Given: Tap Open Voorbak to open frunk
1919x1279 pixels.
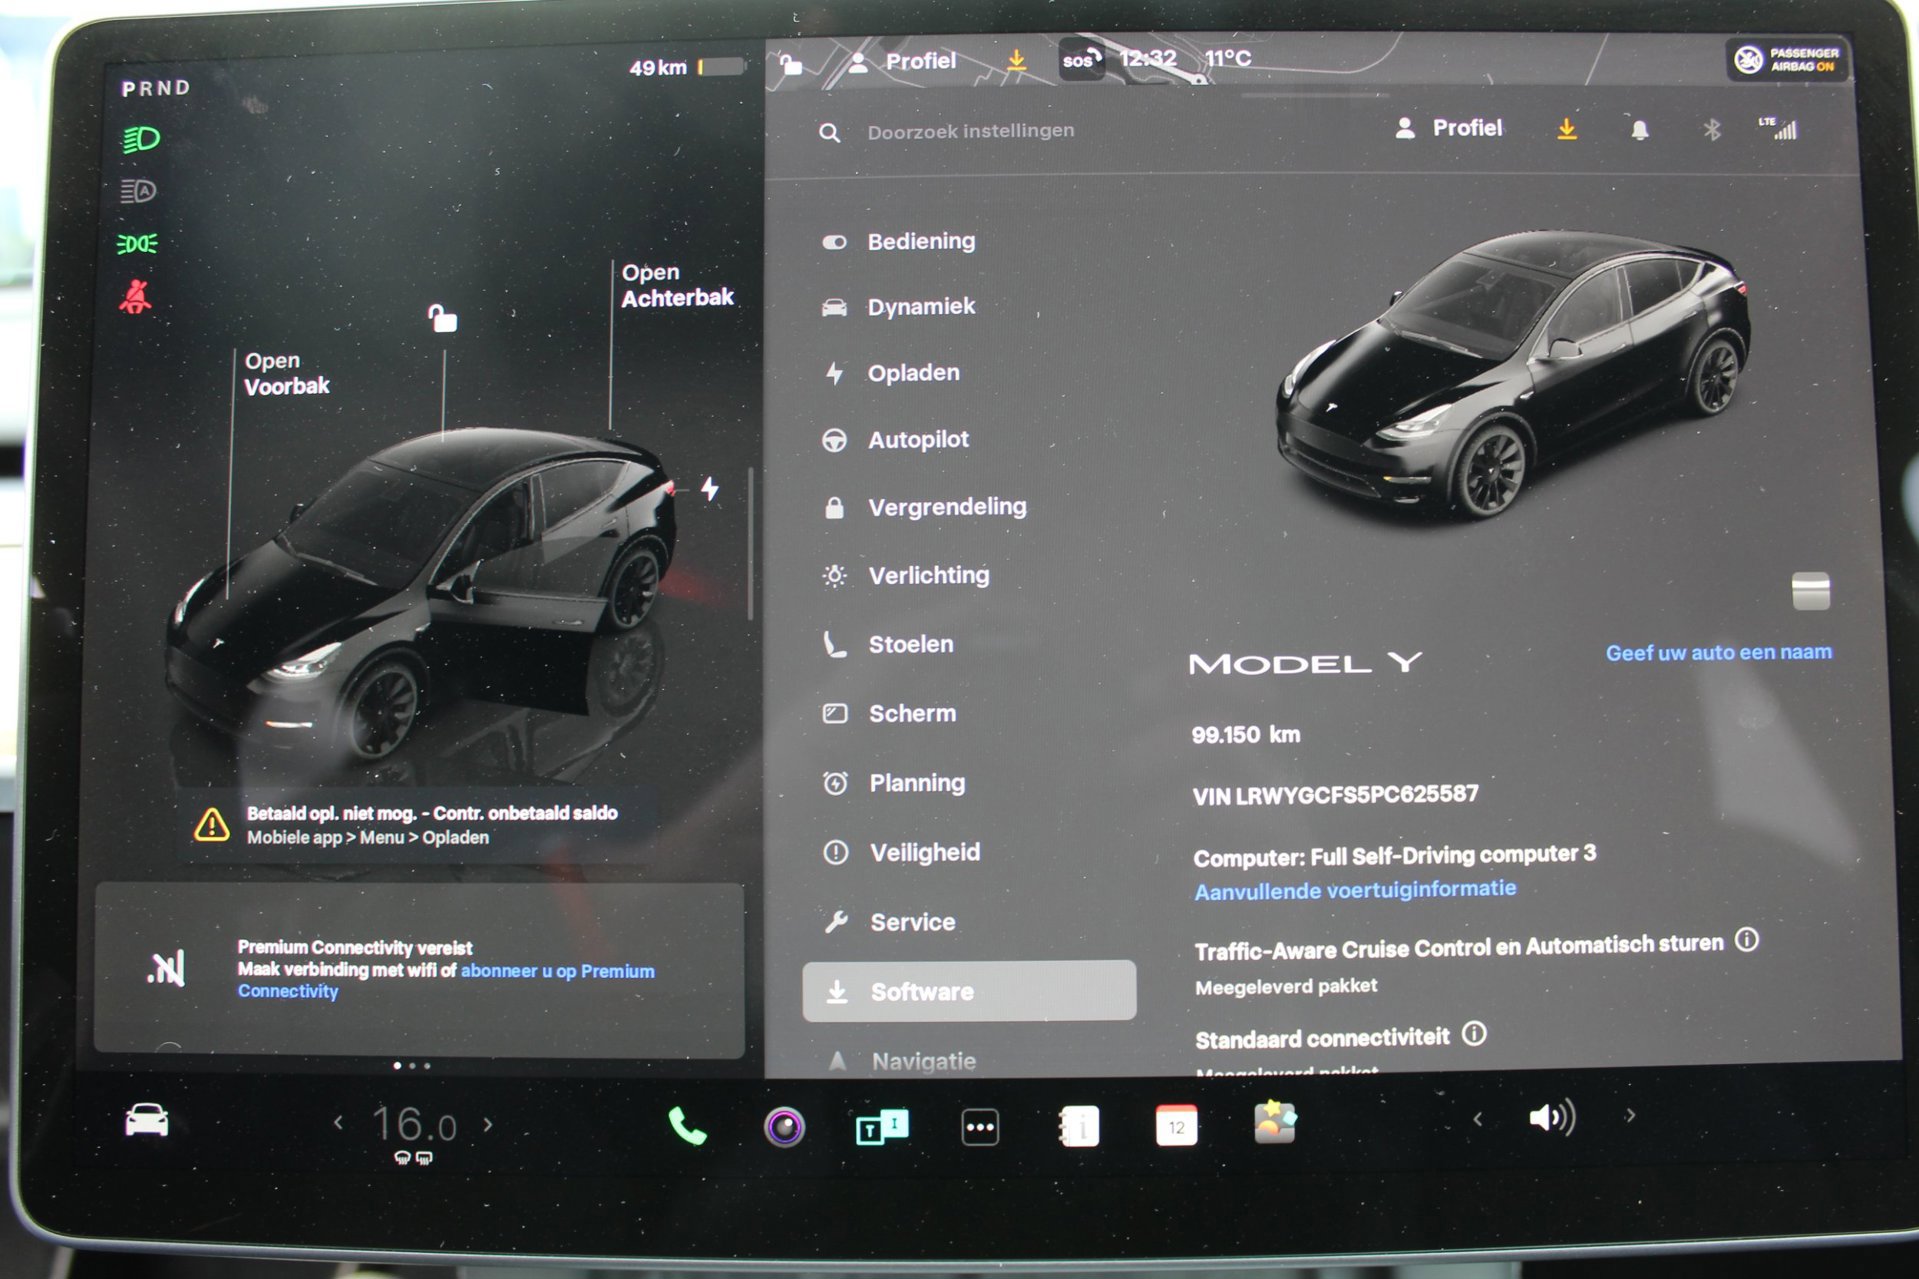Looking at the screenshot, I should coord(286,374).
